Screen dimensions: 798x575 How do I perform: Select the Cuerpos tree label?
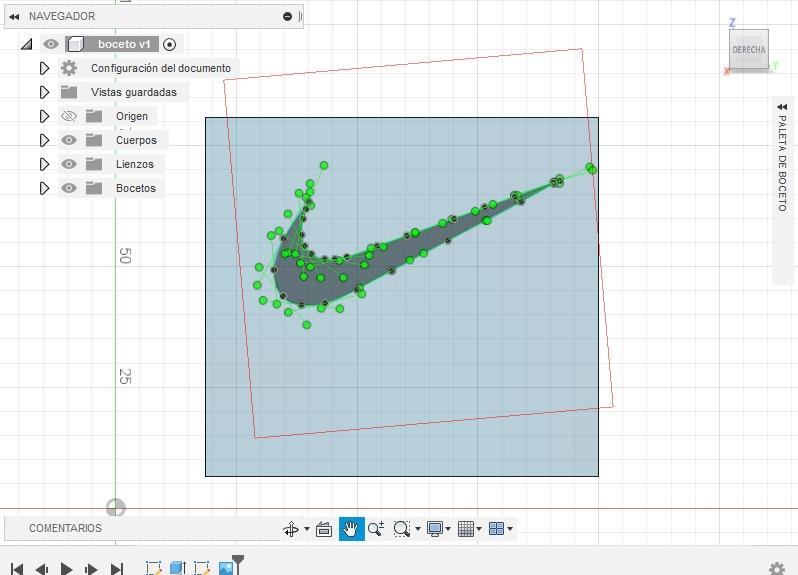[136, 140]
